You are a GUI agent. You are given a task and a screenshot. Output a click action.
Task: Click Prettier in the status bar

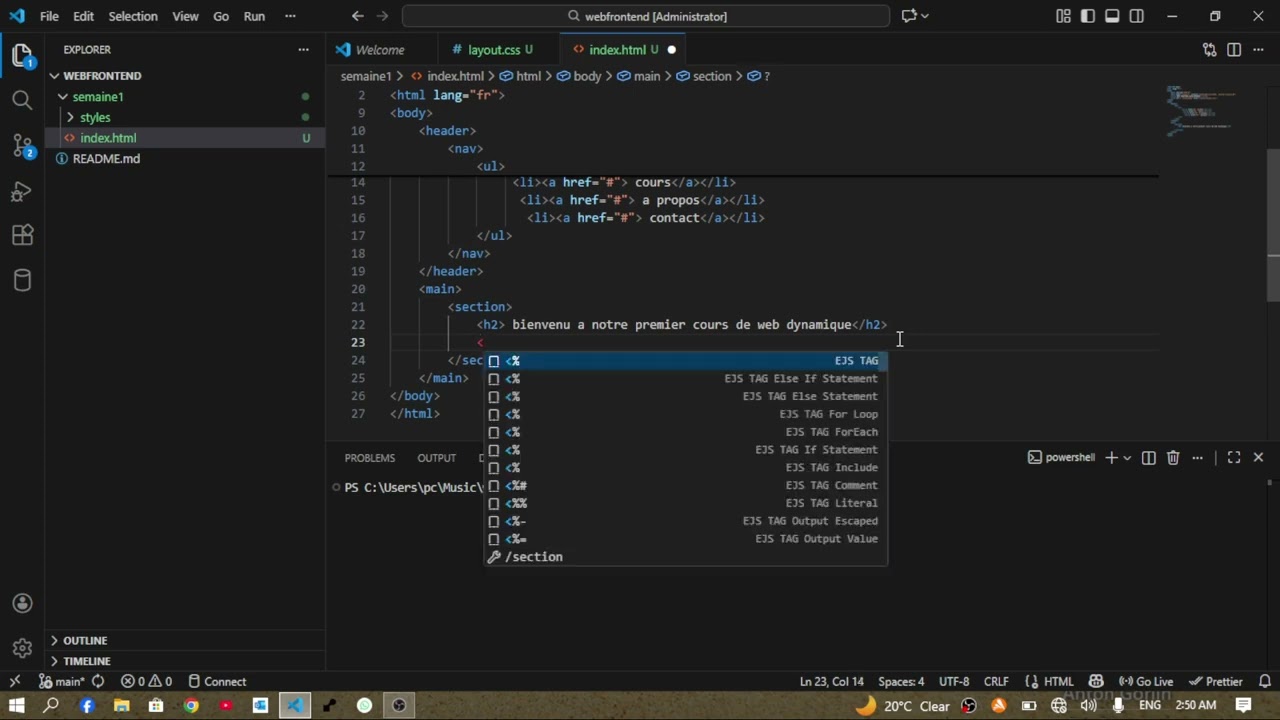1215,681
